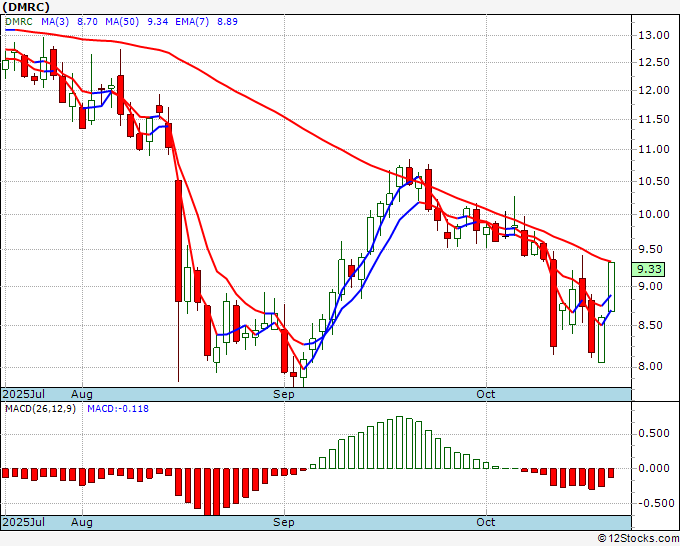Click the MA(3) legend label
Viewport: 680px width, 546px height.
point(55,22)
